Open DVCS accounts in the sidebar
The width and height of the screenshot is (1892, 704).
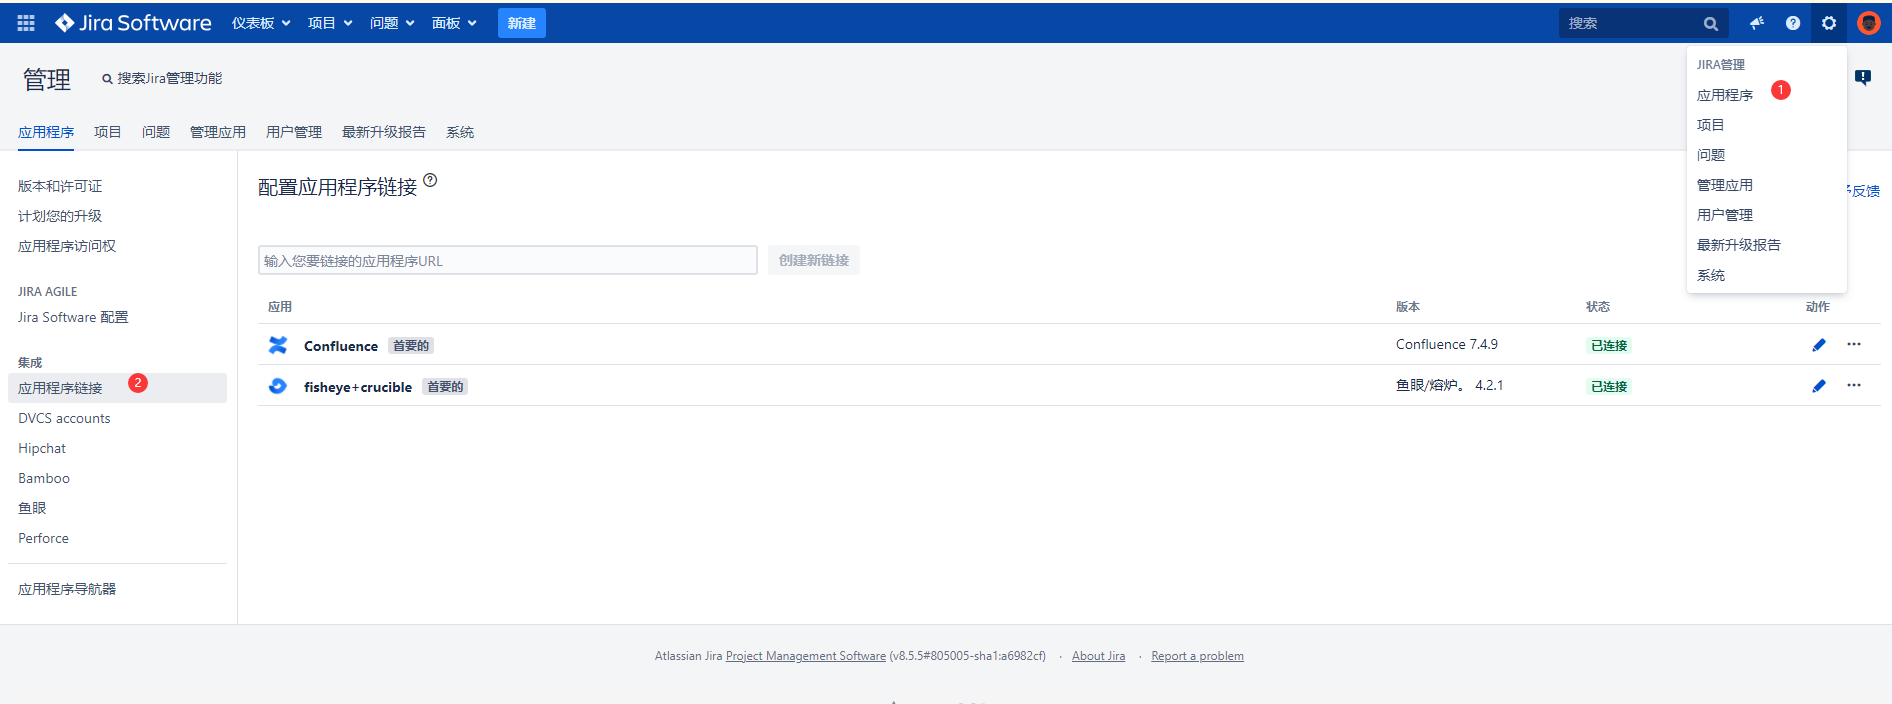(x=64, y=418)
